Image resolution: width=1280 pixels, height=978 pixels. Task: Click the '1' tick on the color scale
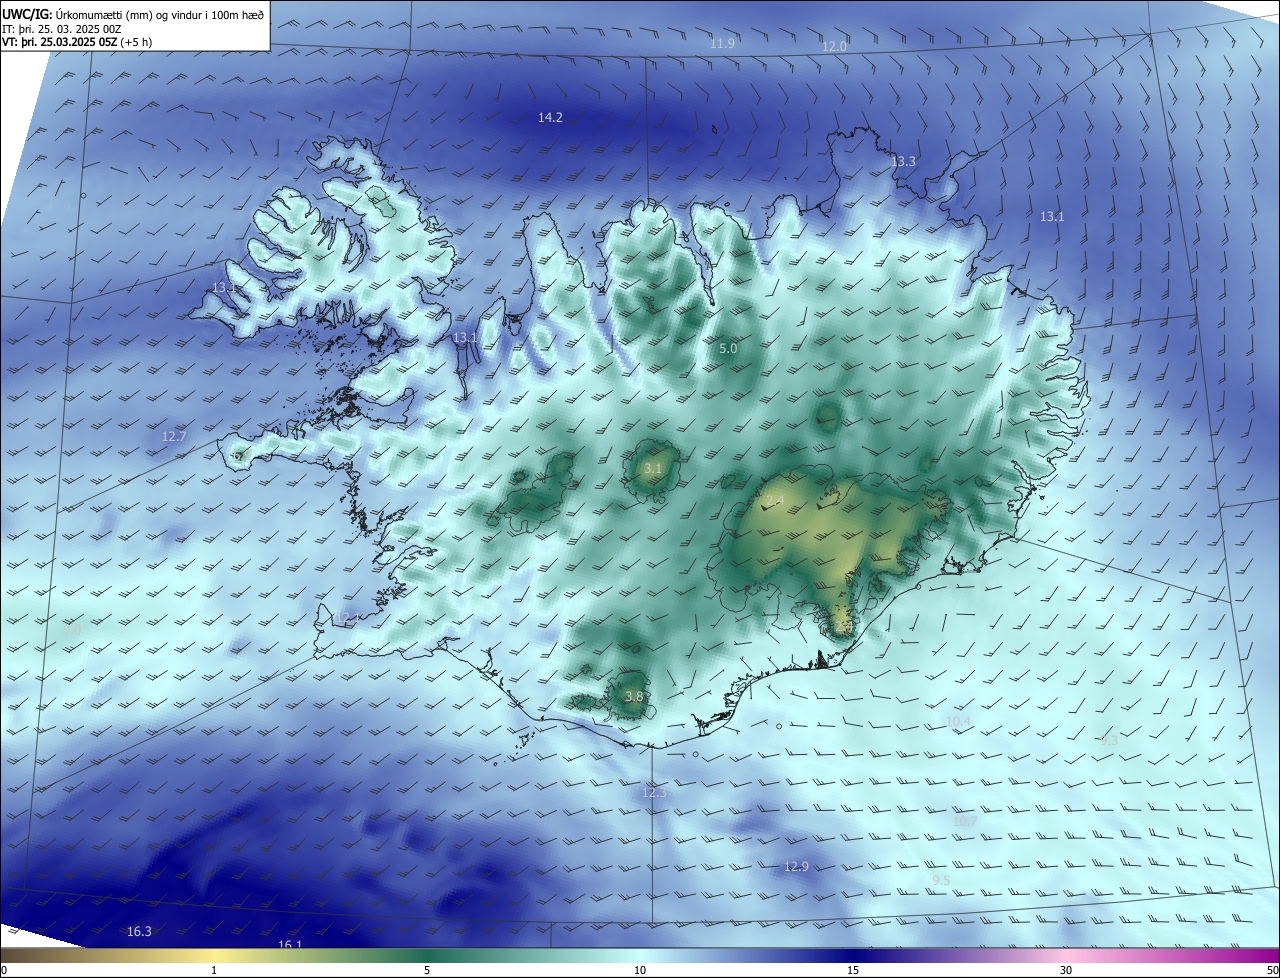[x=214, y=970]
